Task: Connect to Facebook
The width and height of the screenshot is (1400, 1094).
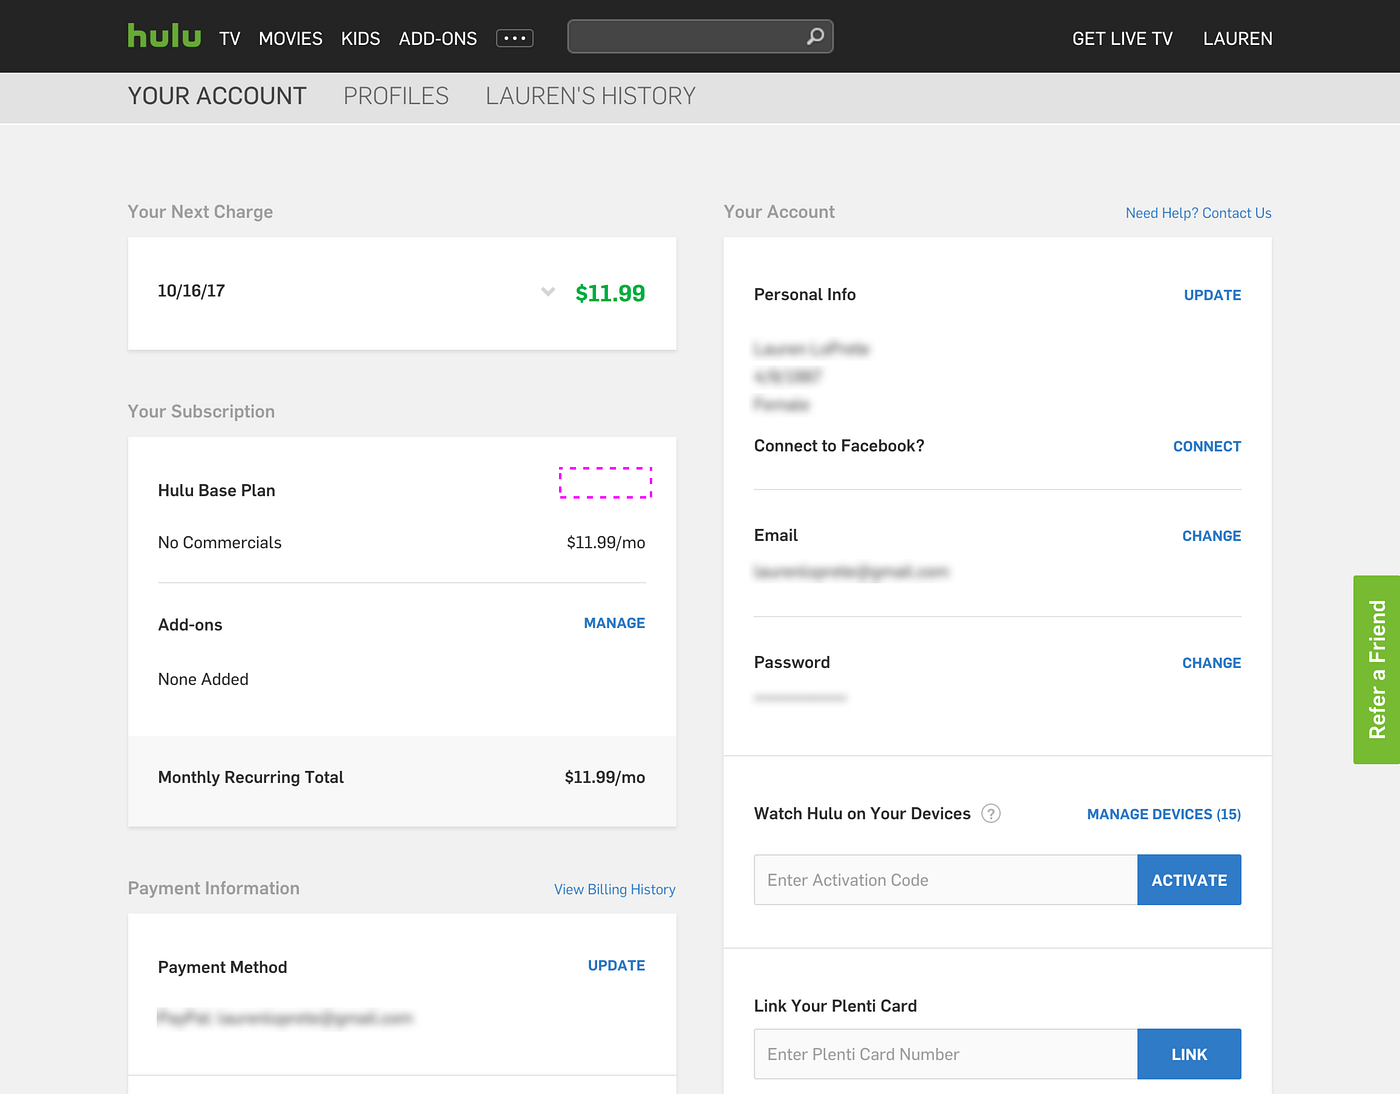Action: 1207,446
